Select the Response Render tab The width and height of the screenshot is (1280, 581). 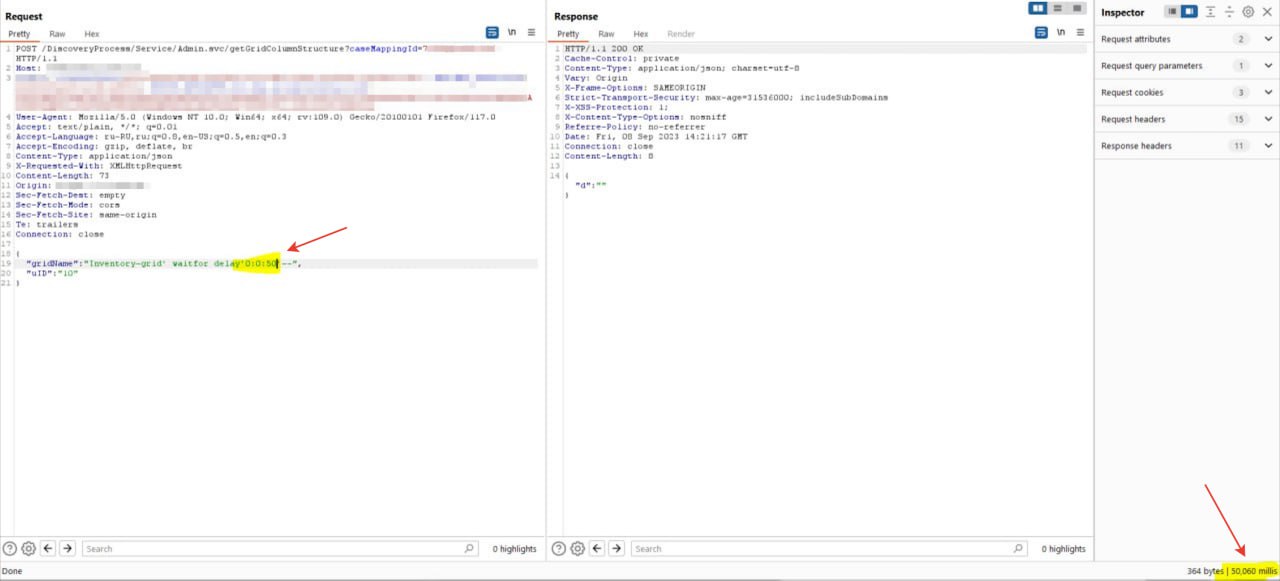681,34
